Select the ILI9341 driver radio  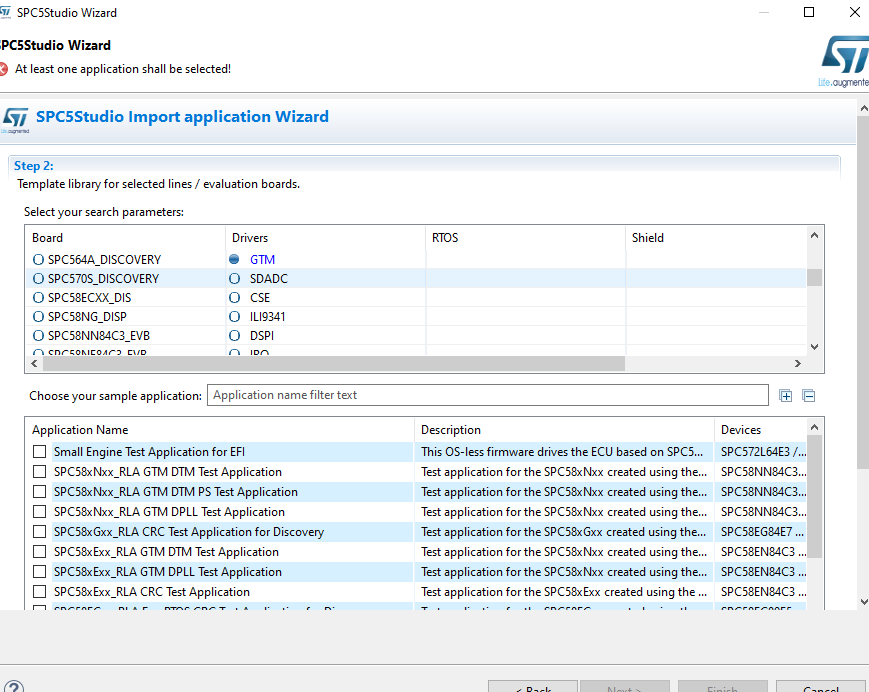[234, 316]
